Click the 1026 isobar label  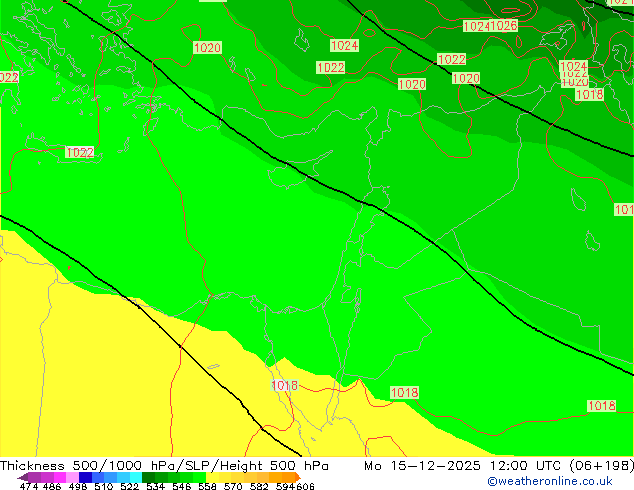click(x=504, y=26)
